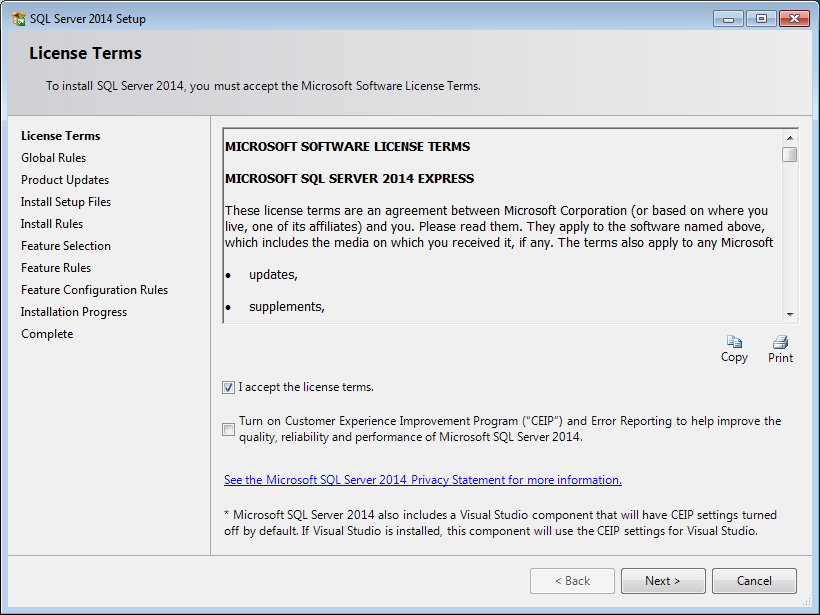This screenshot has height=615, width=820.
Task: Click the 'updates,' bullet text
Action: [273, 275]
